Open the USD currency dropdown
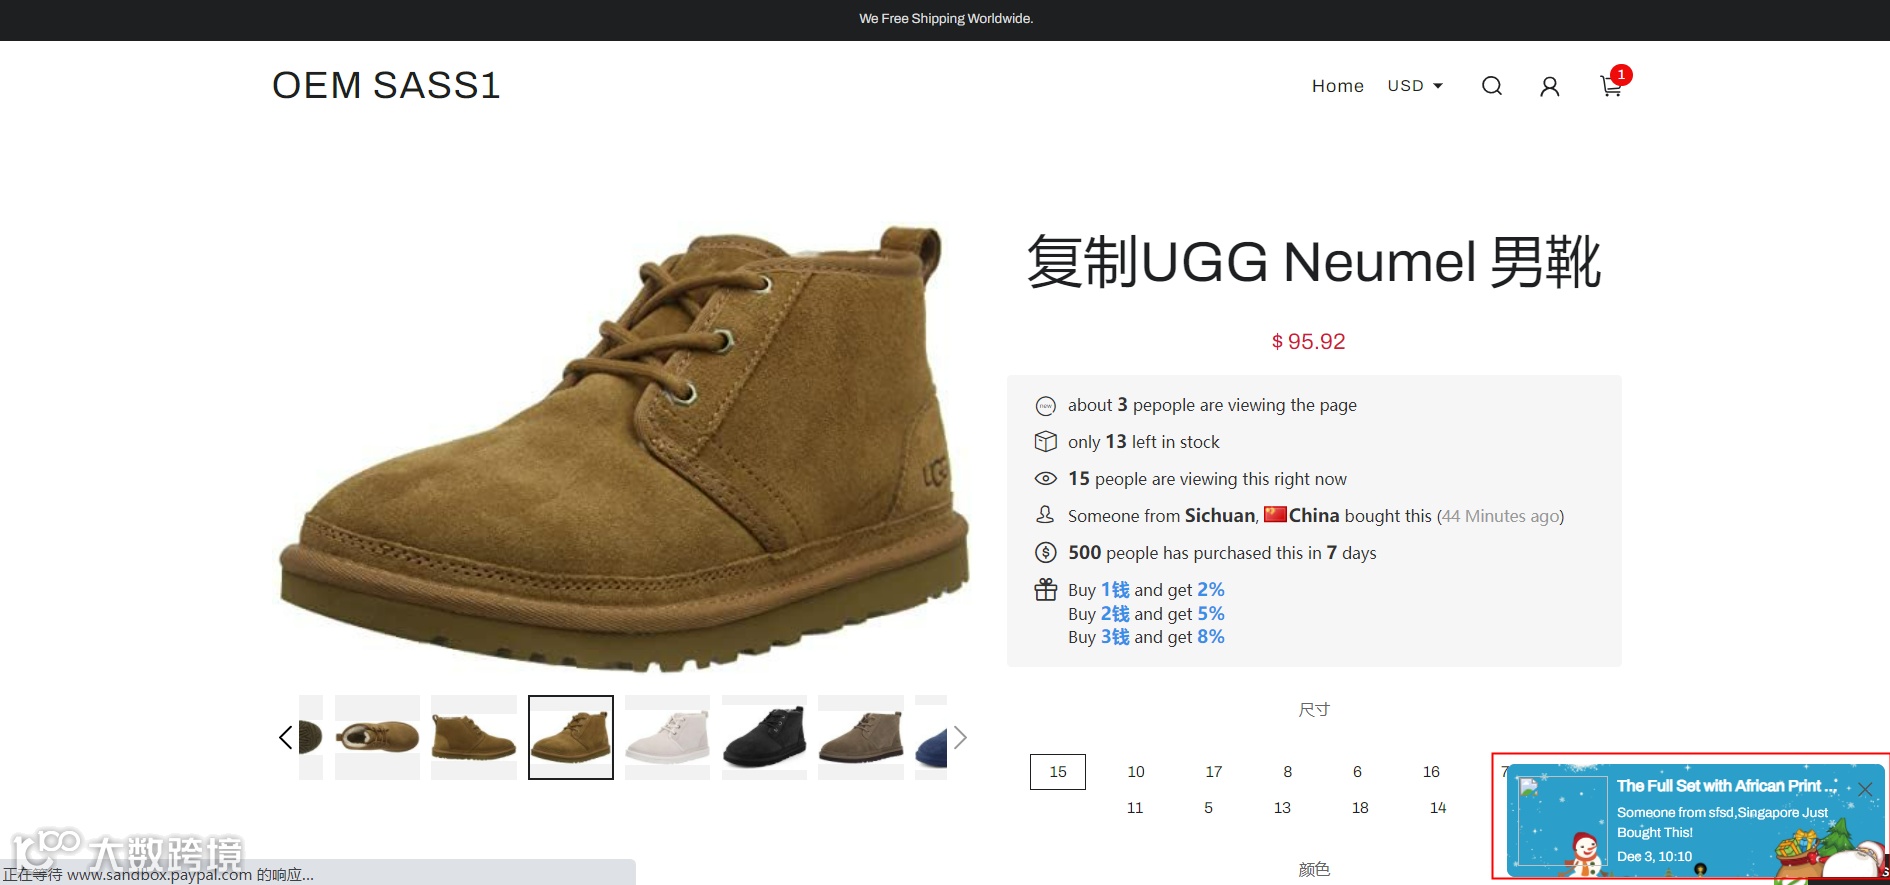1890x885 pixels. tap(1415, 86)
